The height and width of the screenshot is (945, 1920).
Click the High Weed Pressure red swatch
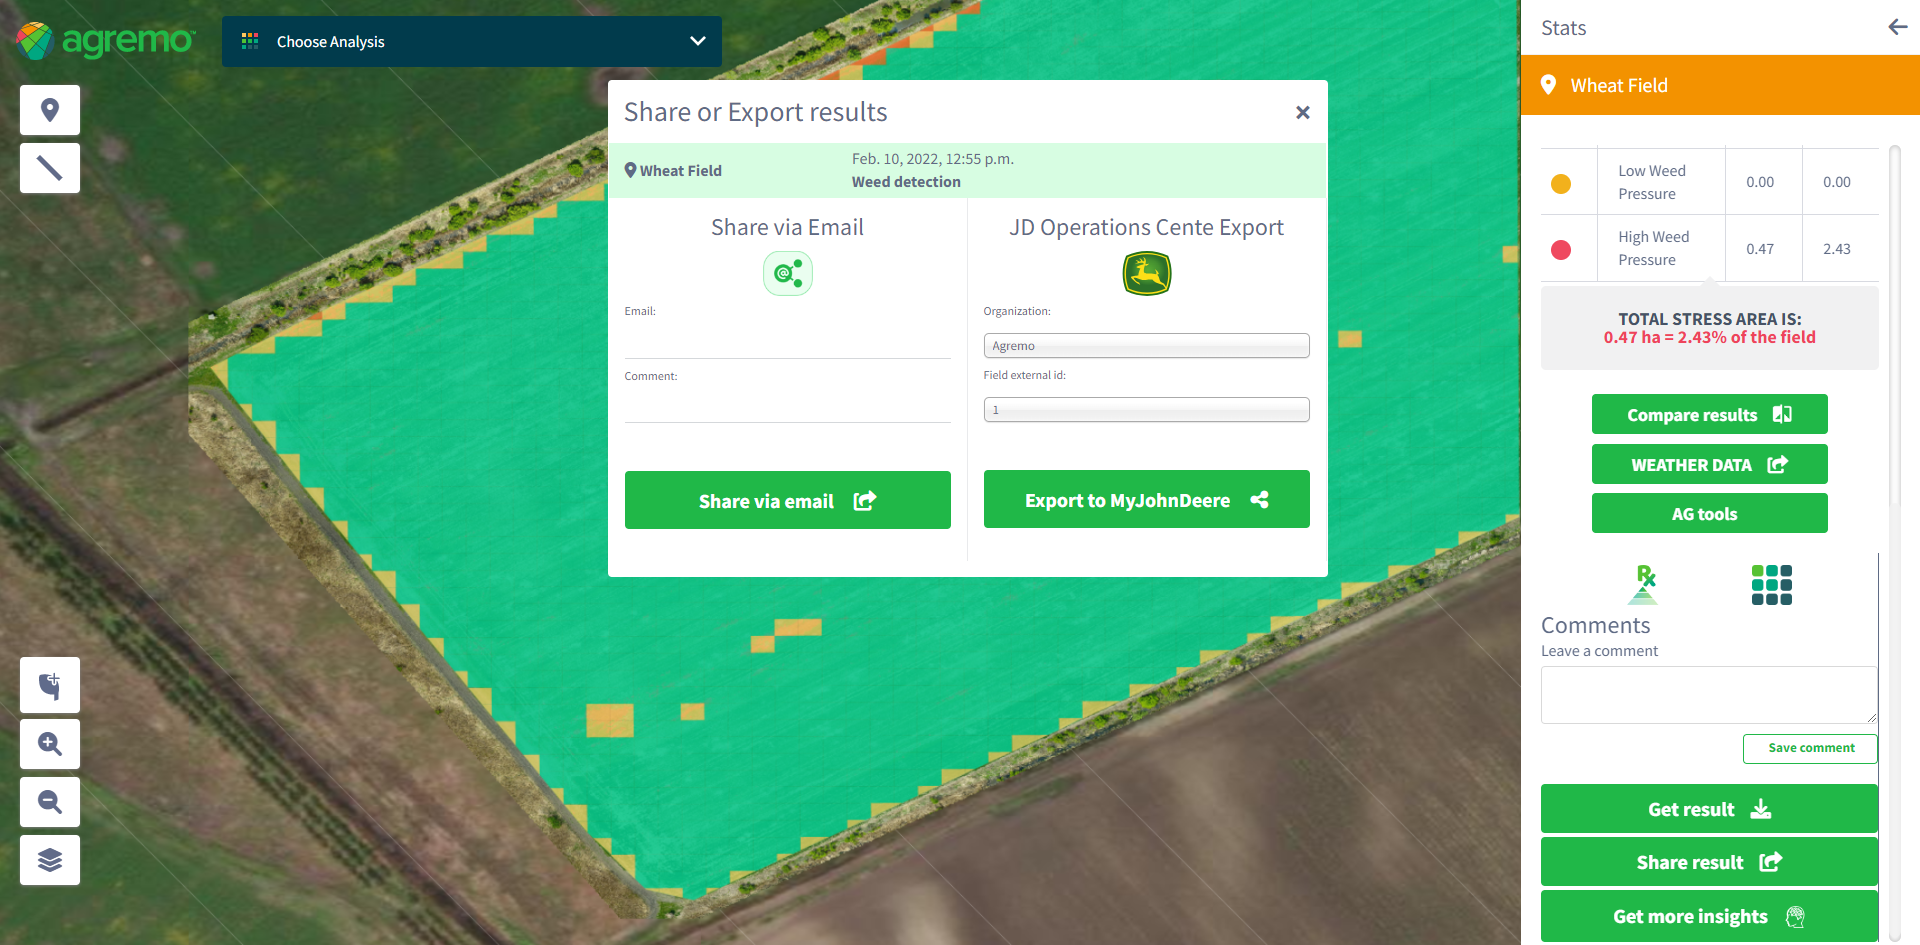(1560, 250)
